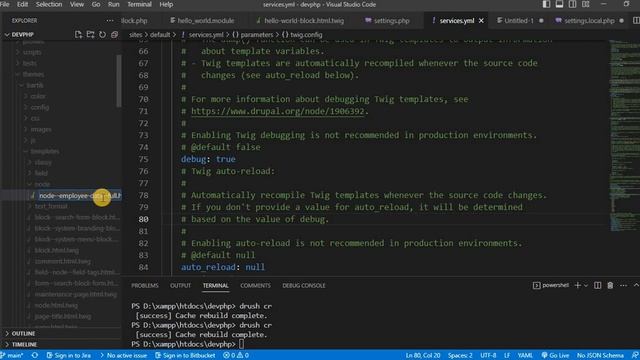Open the View menu
This screenshot has height=360, width=640.
(x=77, y=4)
